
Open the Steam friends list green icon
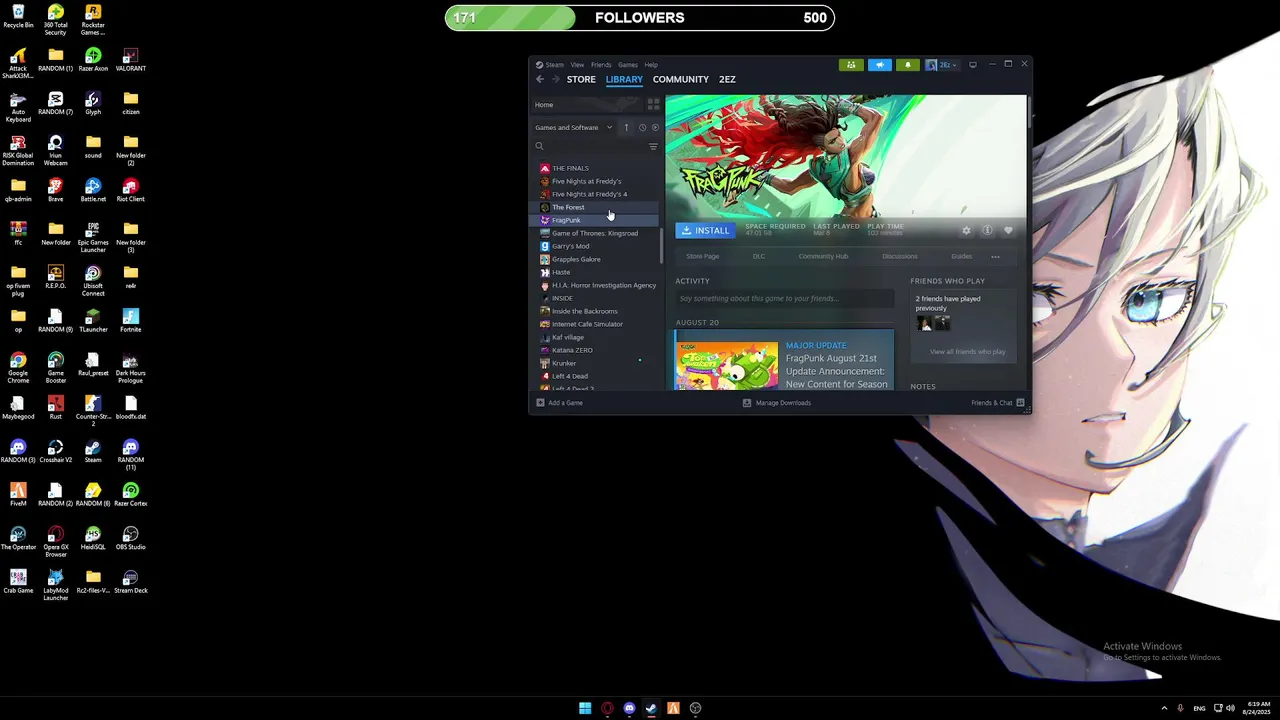pyautogui.click(x=851, y=65)
